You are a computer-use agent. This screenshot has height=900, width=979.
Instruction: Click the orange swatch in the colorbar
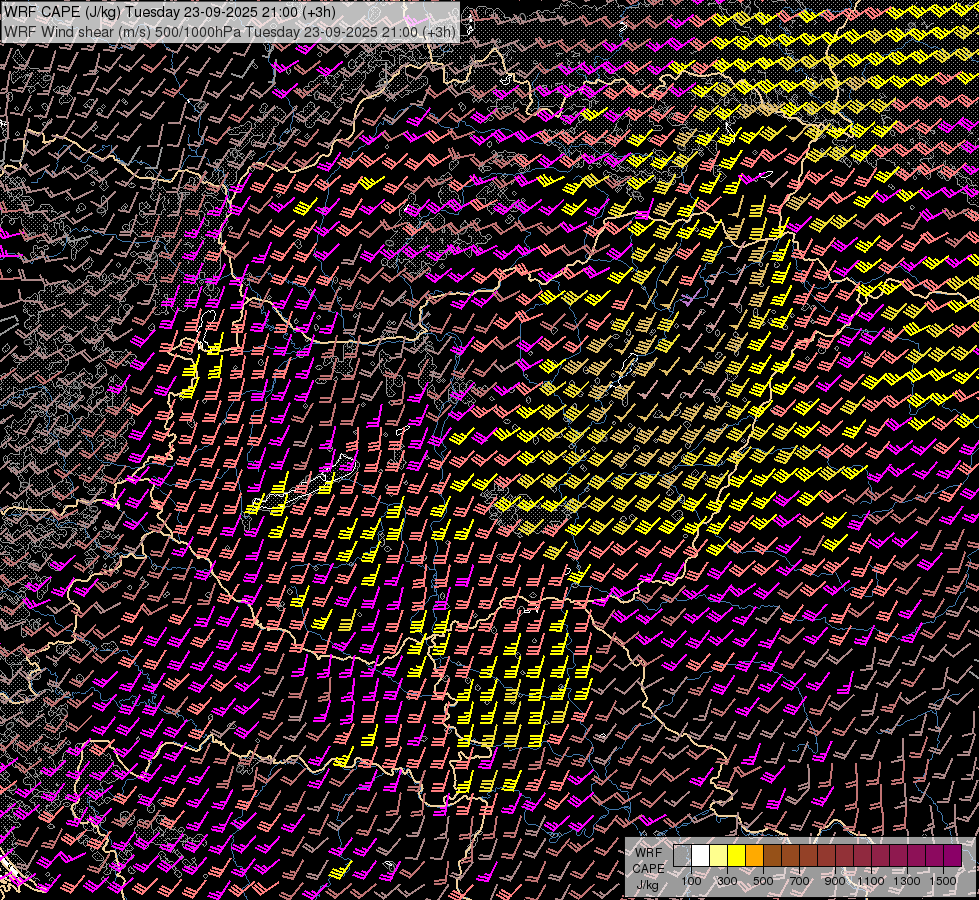pos(754,856)
